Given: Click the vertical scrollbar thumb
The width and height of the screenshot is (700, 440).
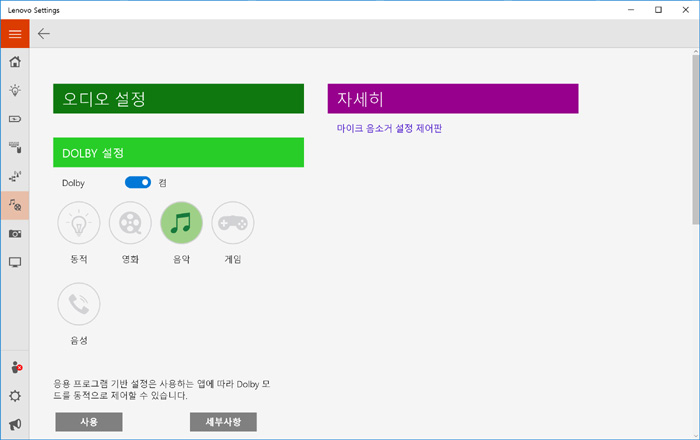Looking at the screenshot, I should pos(696,140).
